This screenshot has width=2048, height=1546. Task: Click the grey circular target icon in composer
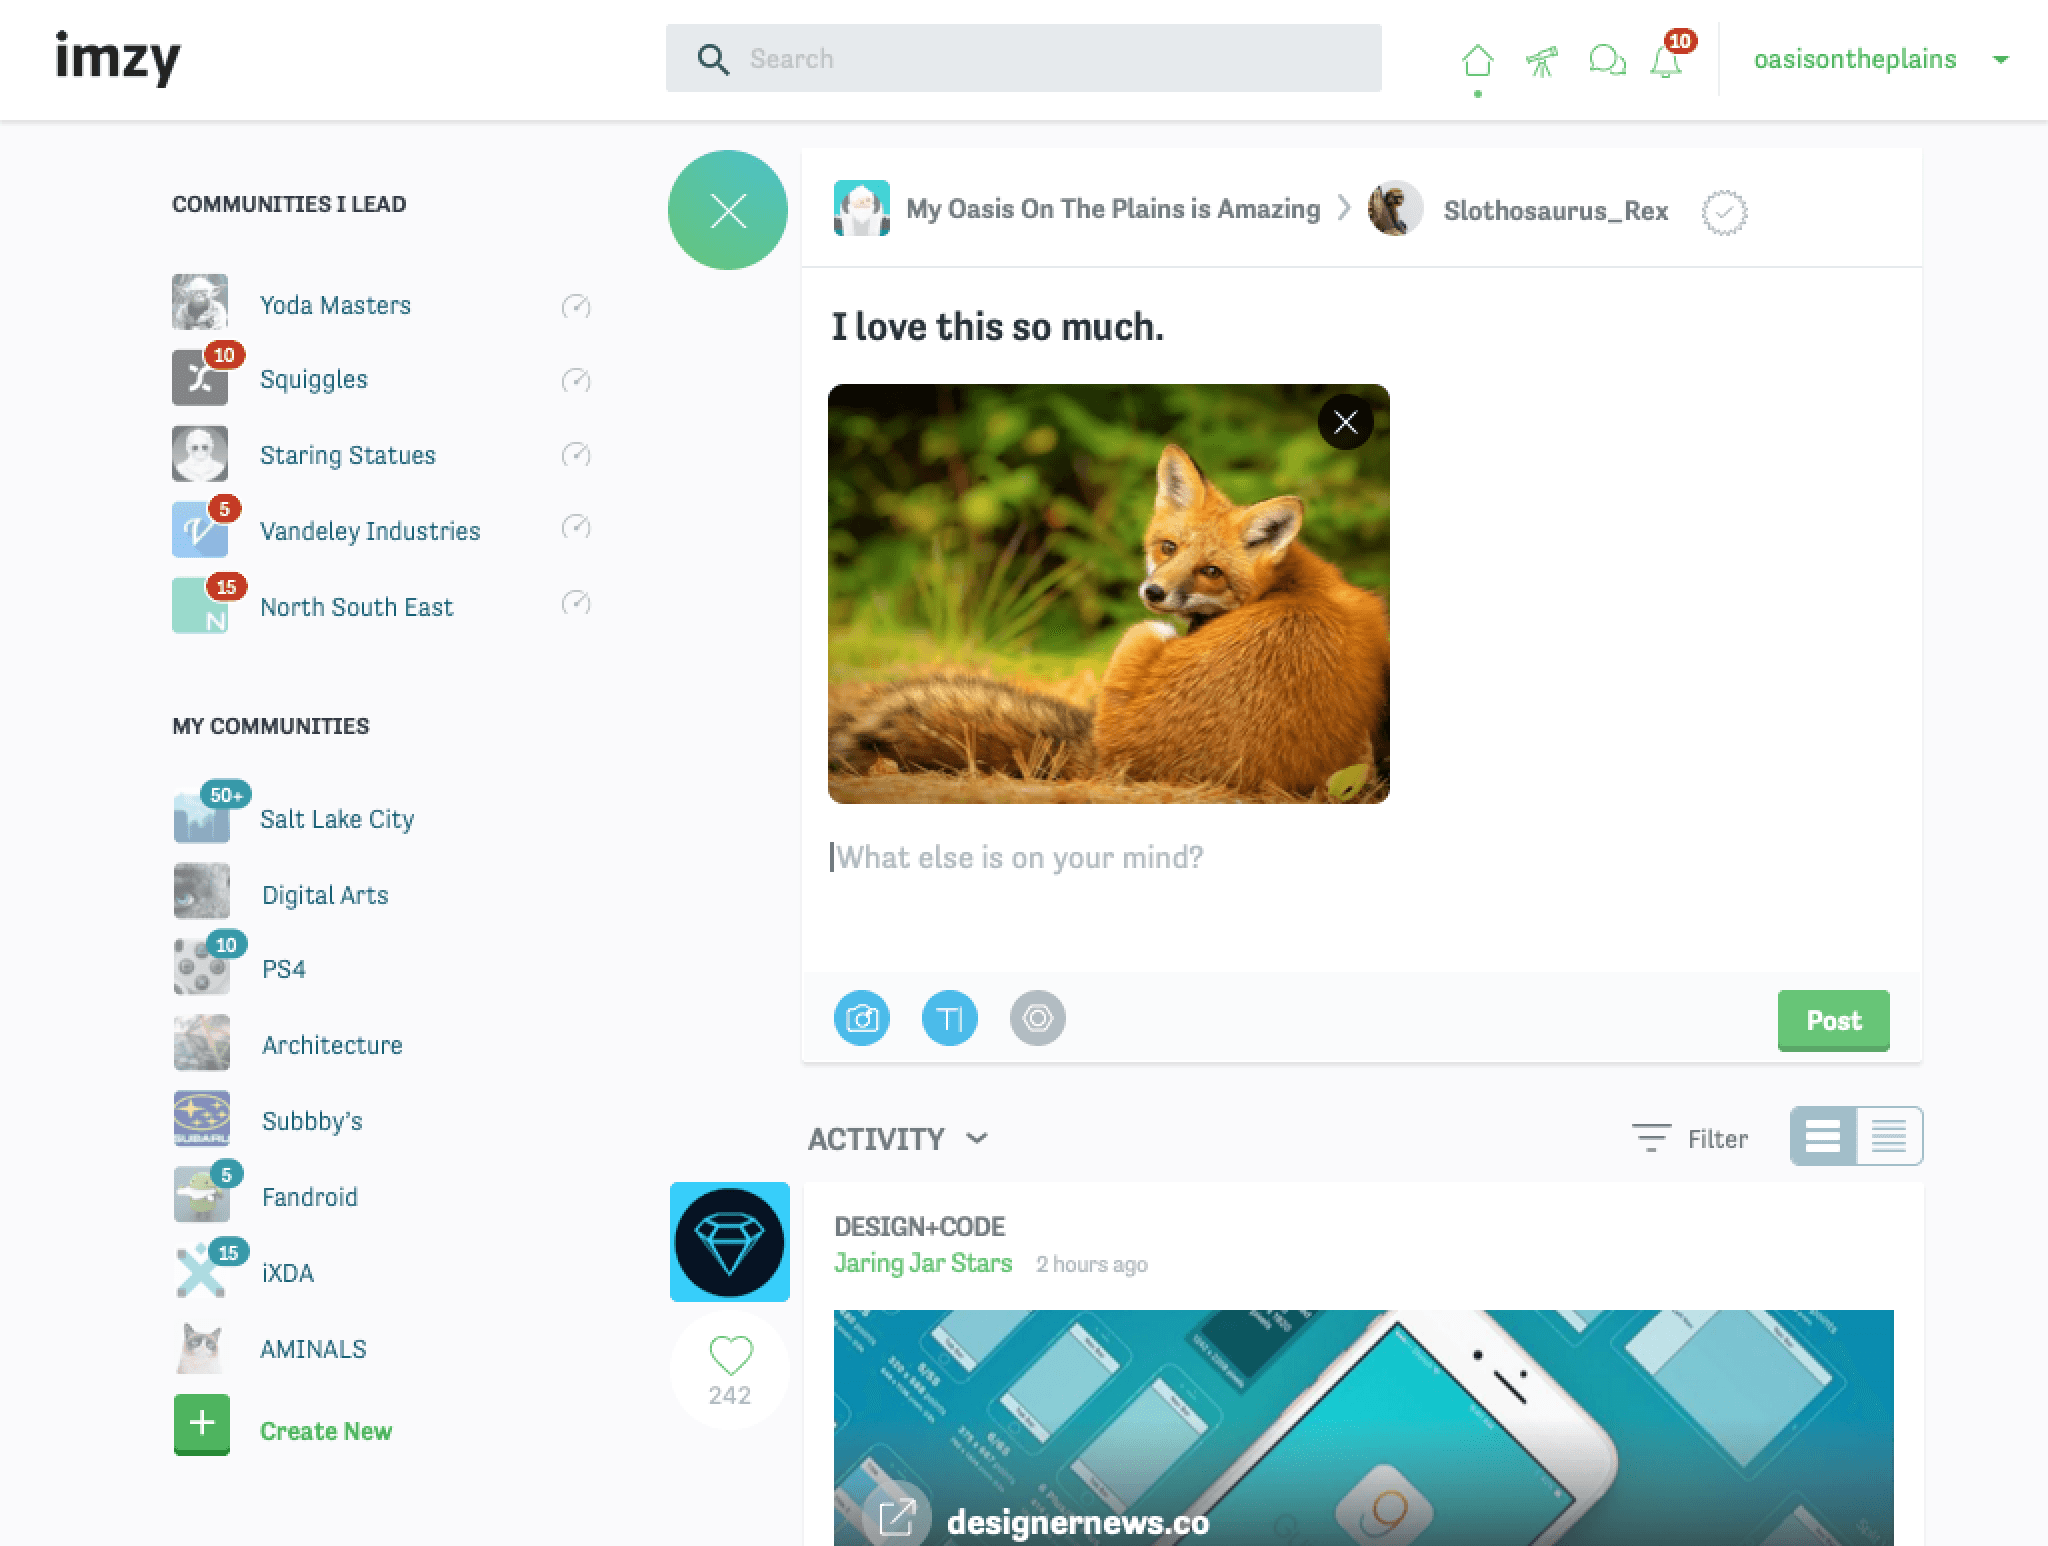point(1038,1018)
